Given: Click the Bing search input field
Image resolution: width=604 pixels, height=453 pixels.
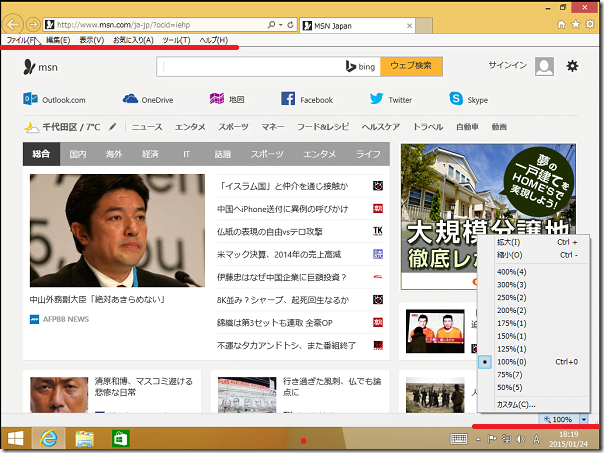Looking at the screenshot, I should (250, 66).
